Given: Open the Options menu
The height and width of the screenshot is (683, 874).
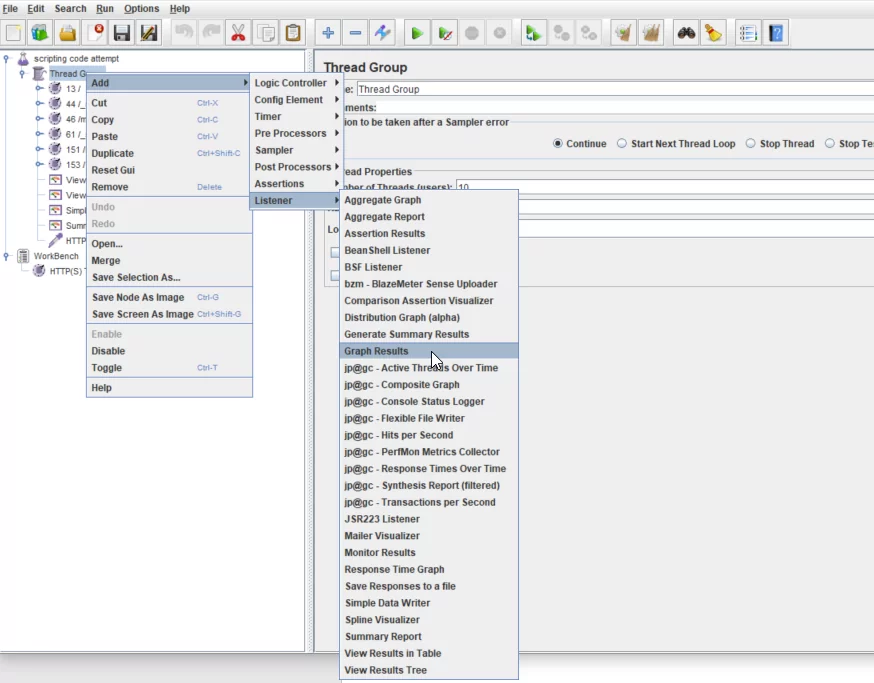Looking at the screenshot, I should (x=142, y=8).
